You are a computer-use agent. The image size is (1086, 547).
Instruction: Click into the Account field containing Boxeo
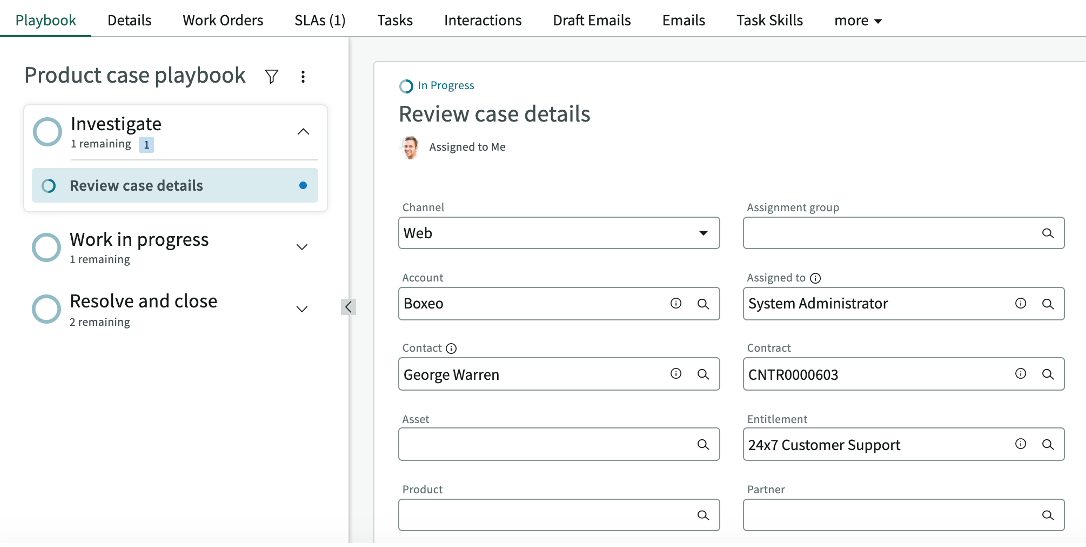pos(559,303)
